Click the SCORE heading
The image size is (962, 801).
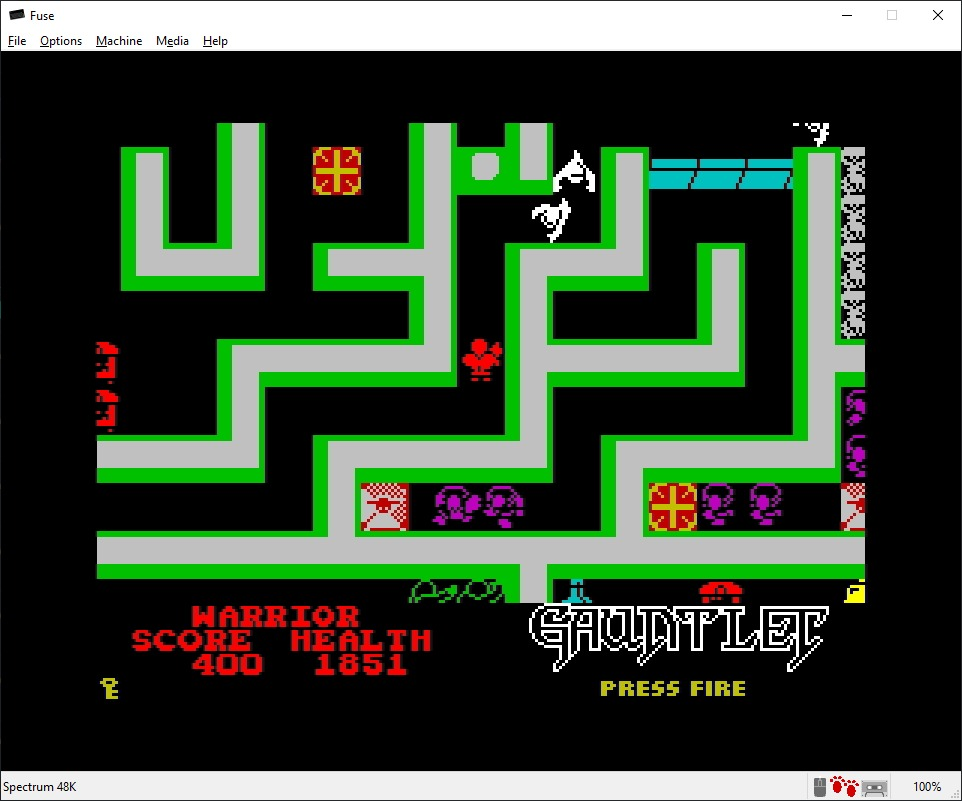pos(191,640)
